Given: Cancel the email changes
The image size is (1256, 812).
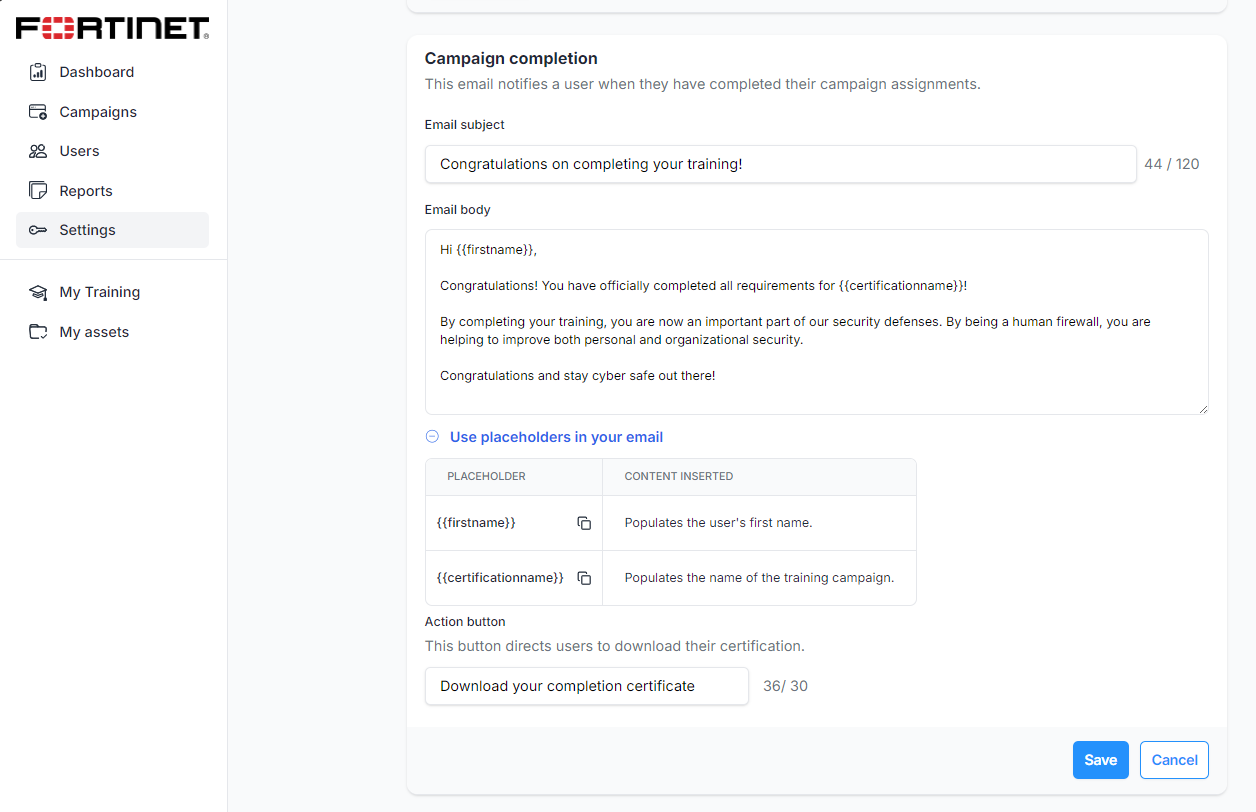Looking at the screenshot, I should point(1174,760).
